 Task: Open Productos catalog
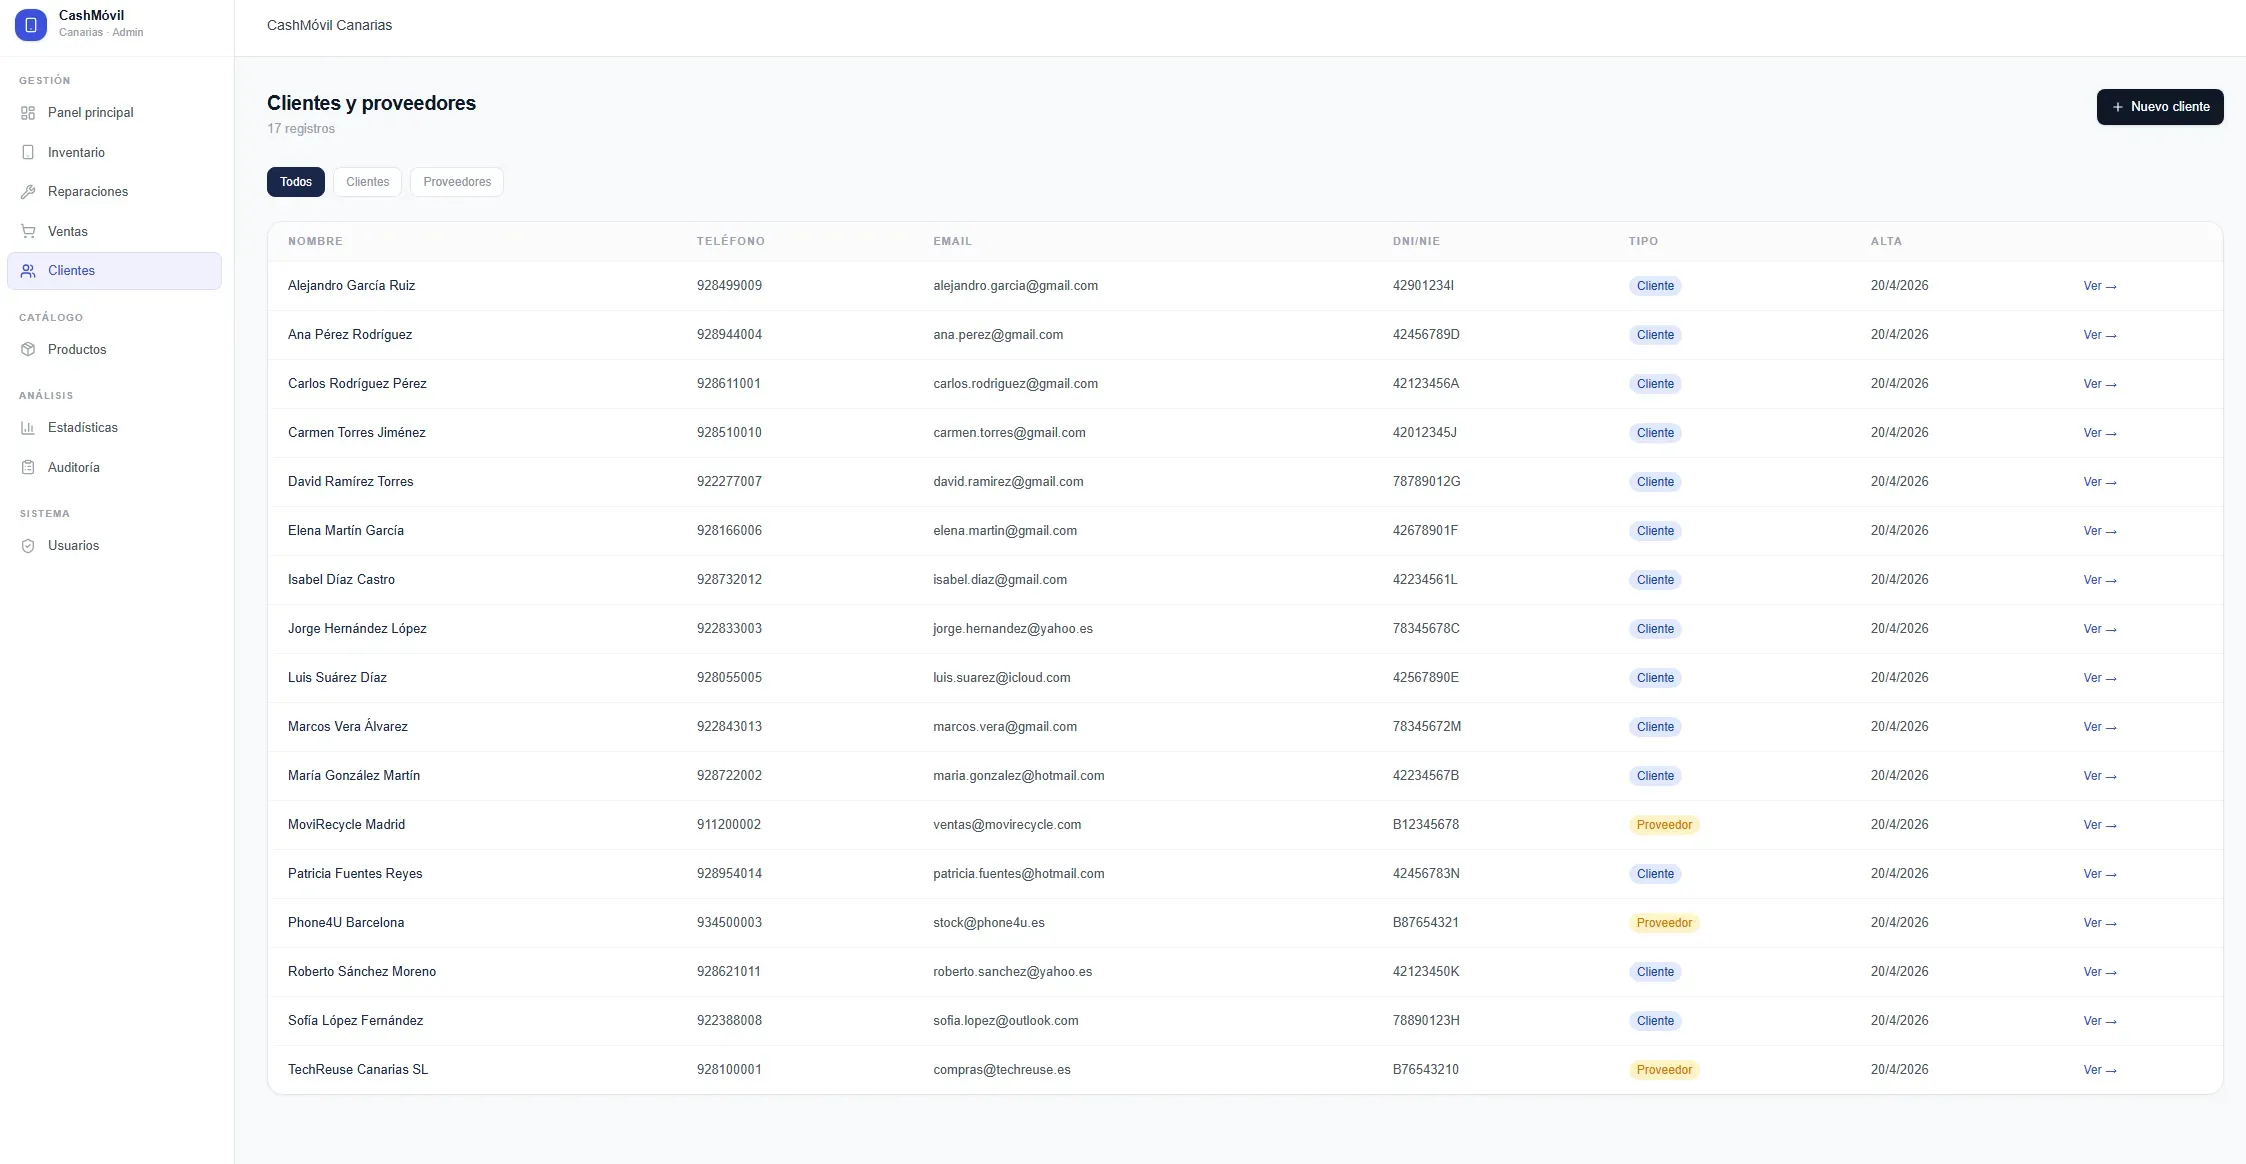[x=114, y=349]
